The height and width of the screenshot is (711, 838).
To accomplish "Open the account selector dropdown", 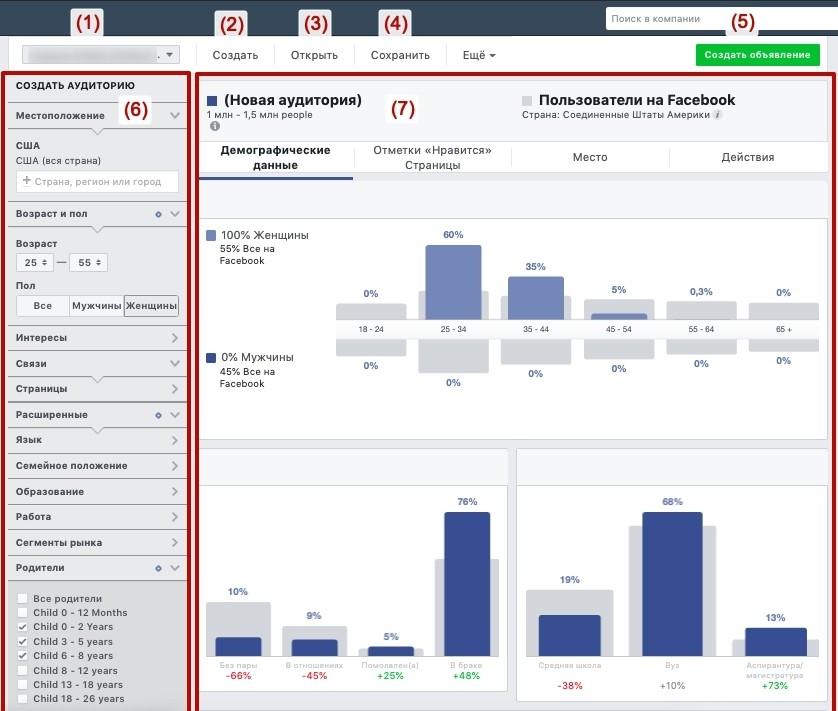I will [x=100, y=55].
